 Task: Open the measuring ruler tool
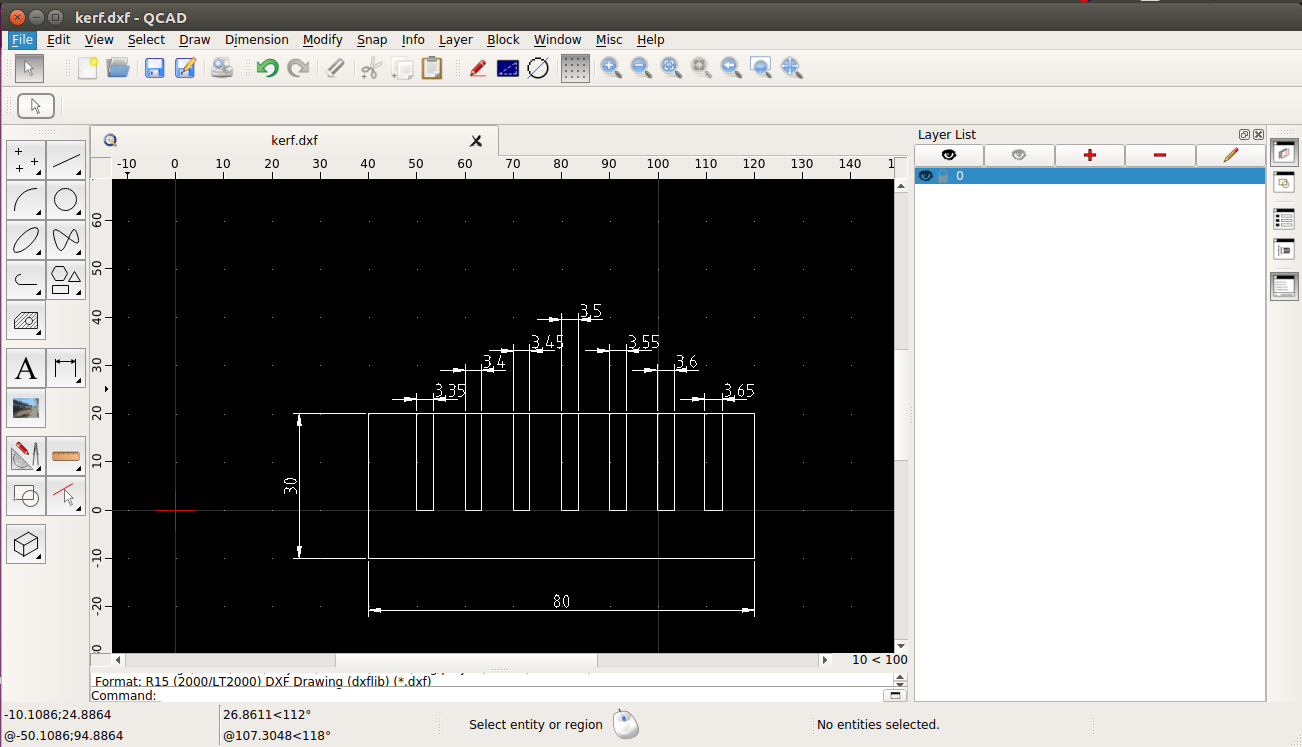[66, 456]
